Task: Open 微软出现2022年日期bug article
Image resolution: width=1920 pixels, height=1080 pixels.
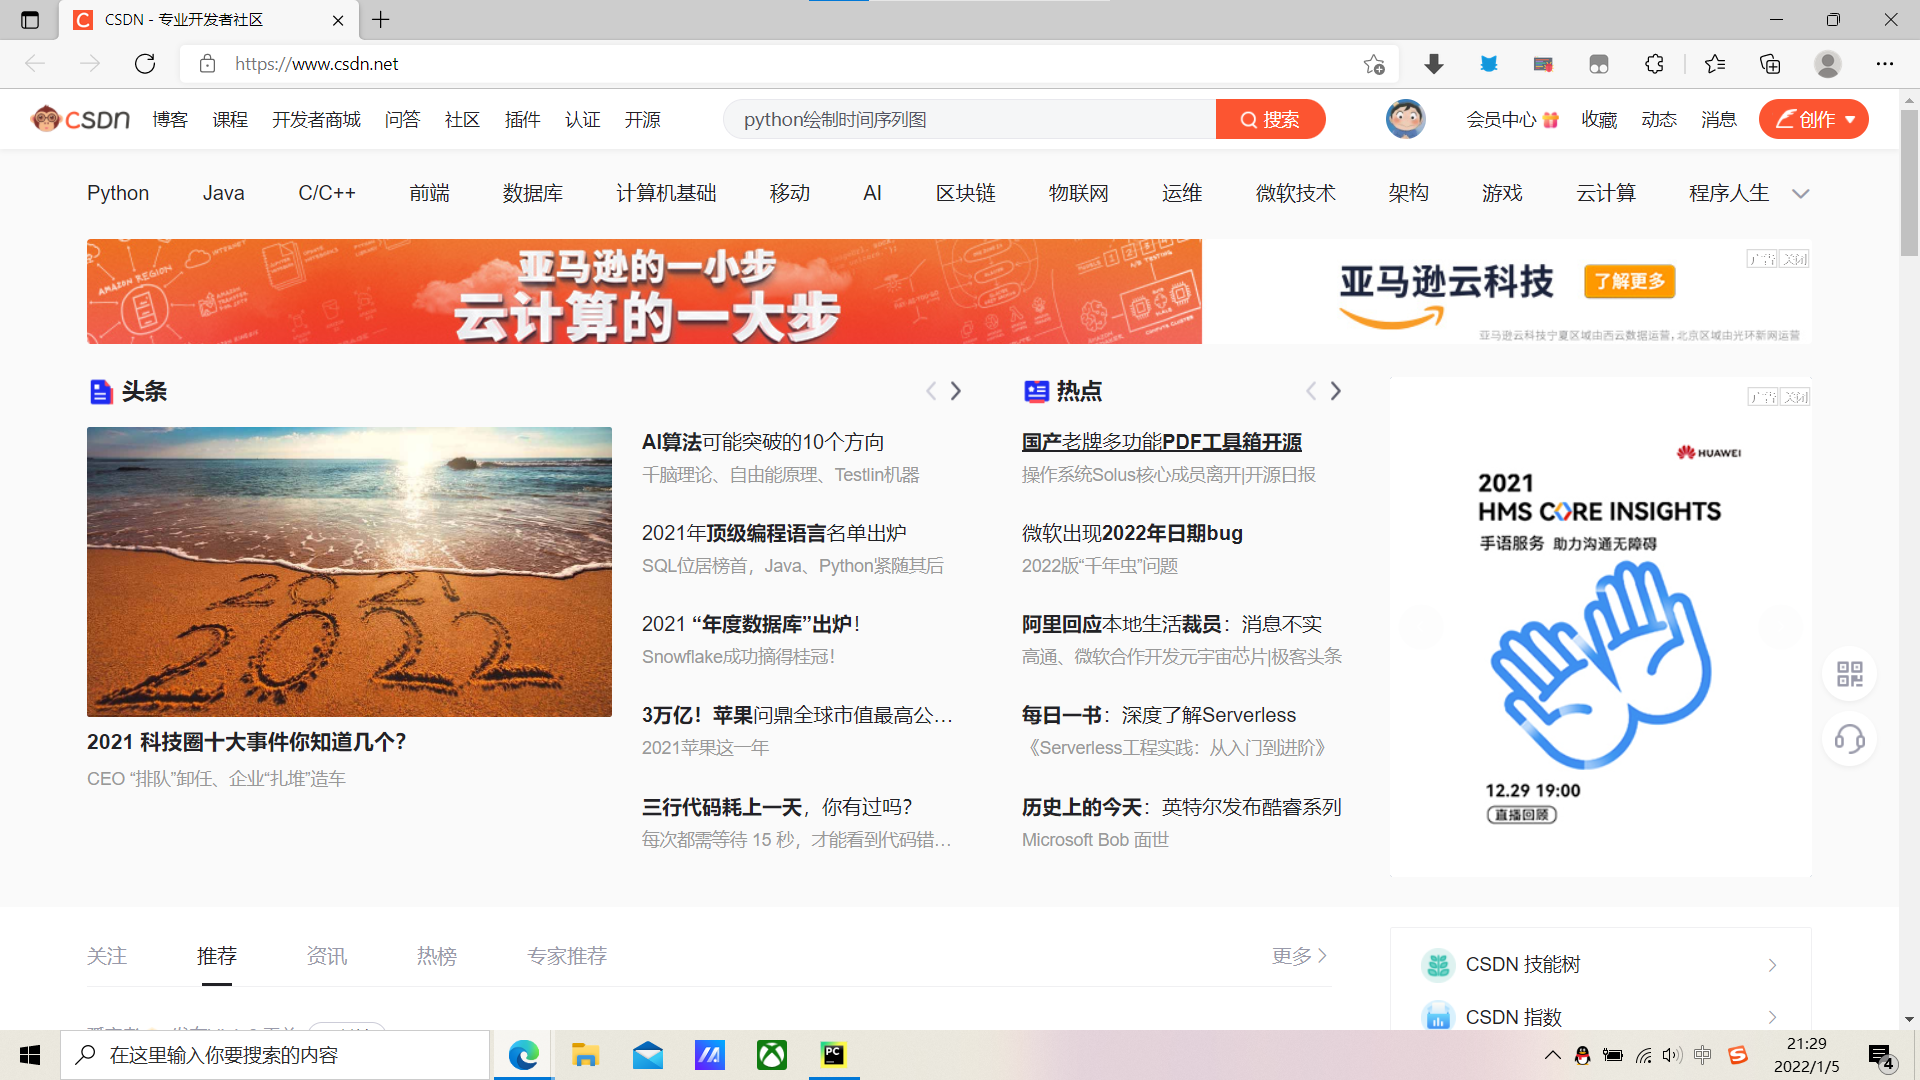Action: coord(1132,533)
